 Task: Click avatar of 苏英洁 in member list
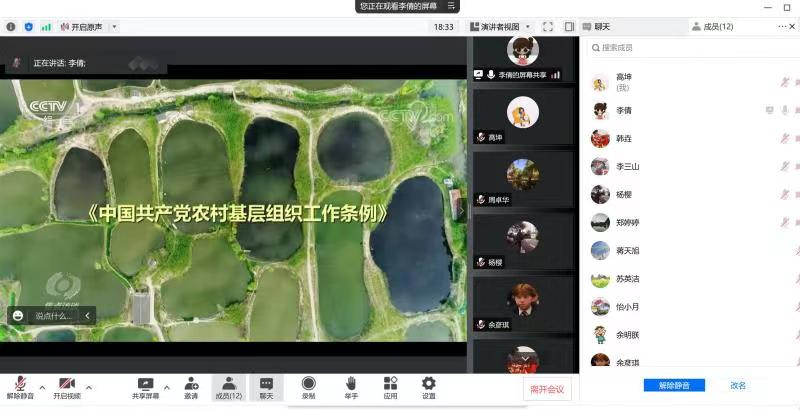coord(600,279)
